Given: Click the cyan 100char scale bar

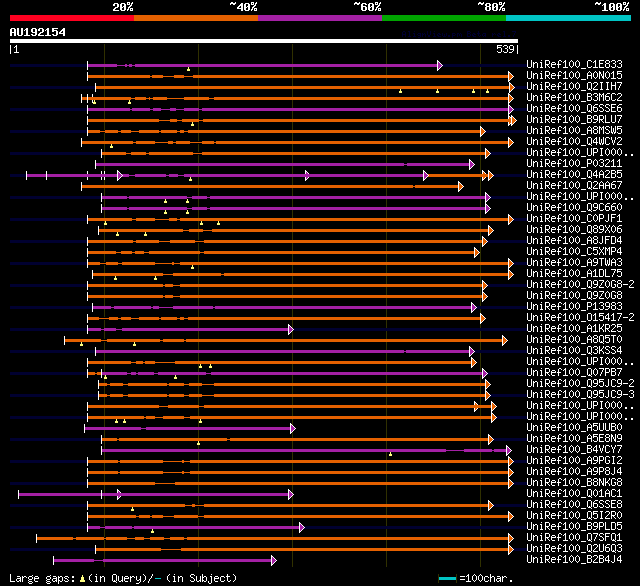Looking at the screenshot, I should (x=447, y=579).
